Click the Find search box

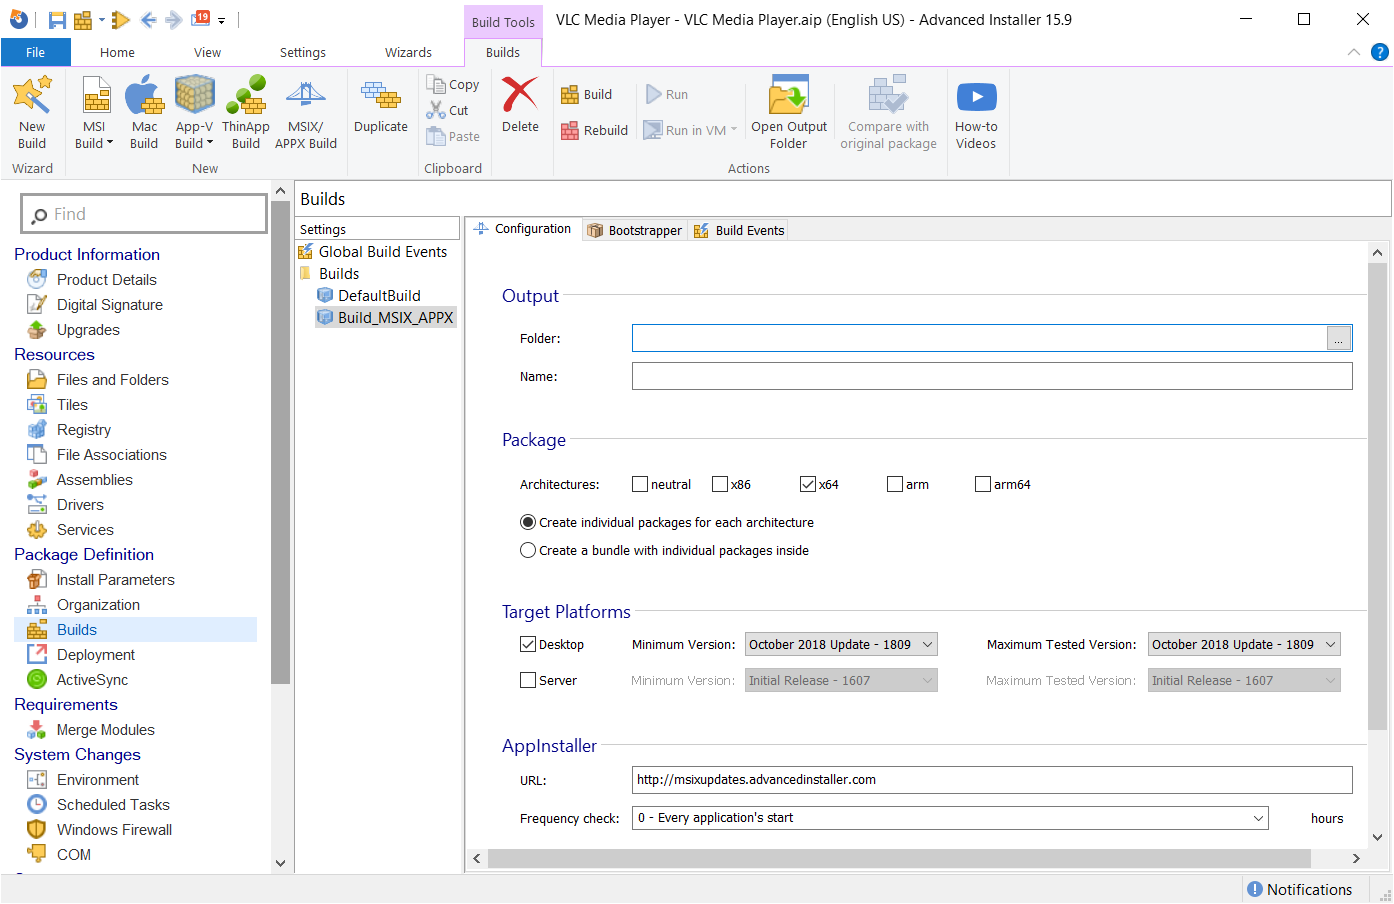[144, 214]
